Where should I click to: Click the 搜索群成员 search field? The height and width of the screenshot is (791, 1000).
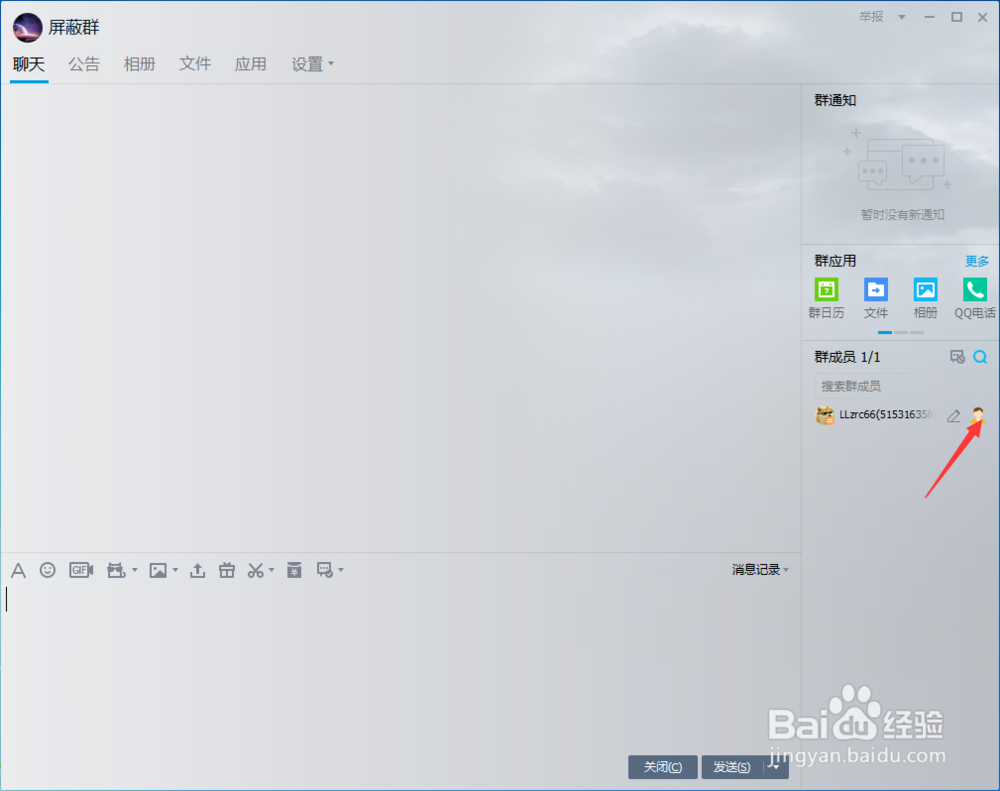tap(901, 386)
